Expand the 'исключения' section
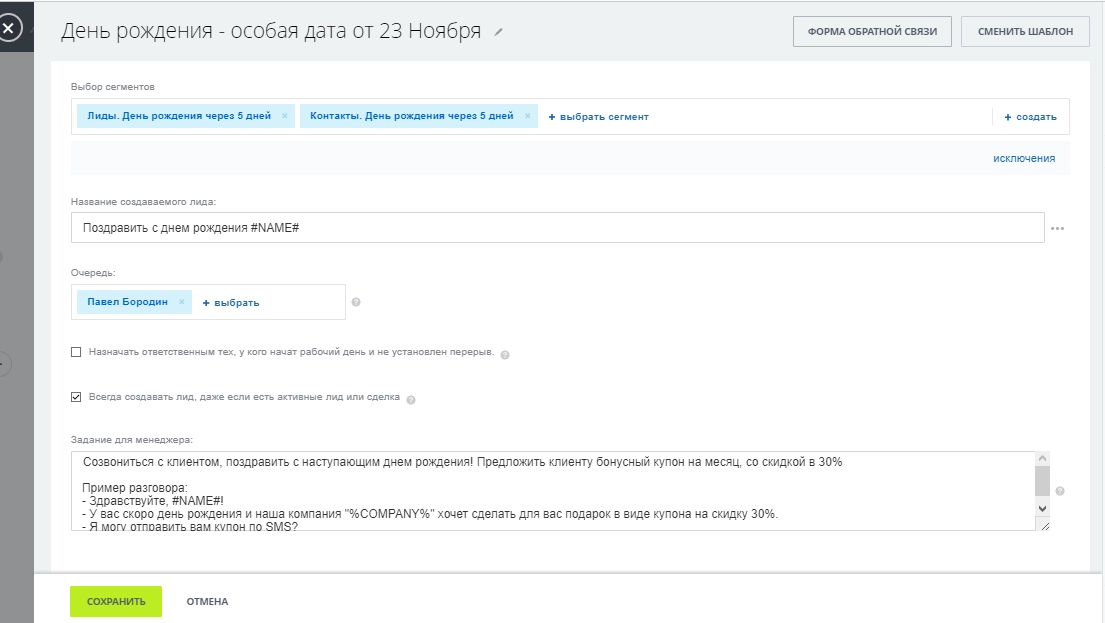This screenshot has width=1105, height=623. coord(1023,158)
